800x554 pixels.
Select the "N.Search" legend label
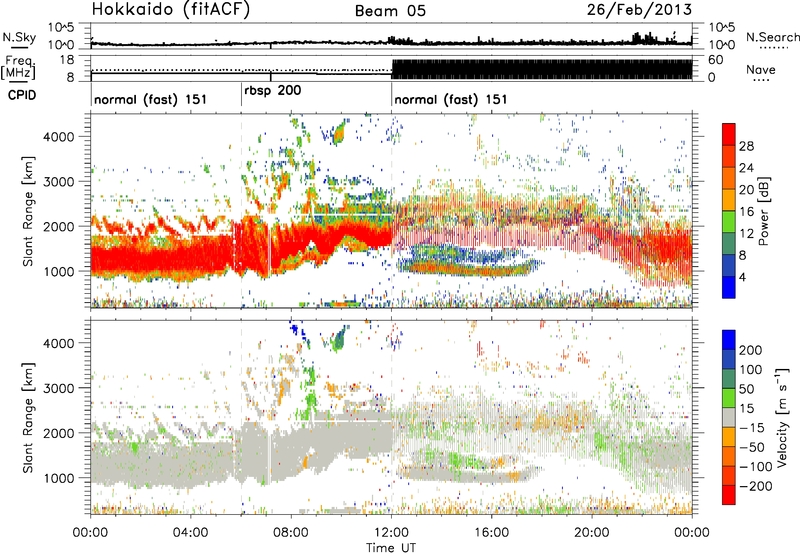click(x=773, y=37)
